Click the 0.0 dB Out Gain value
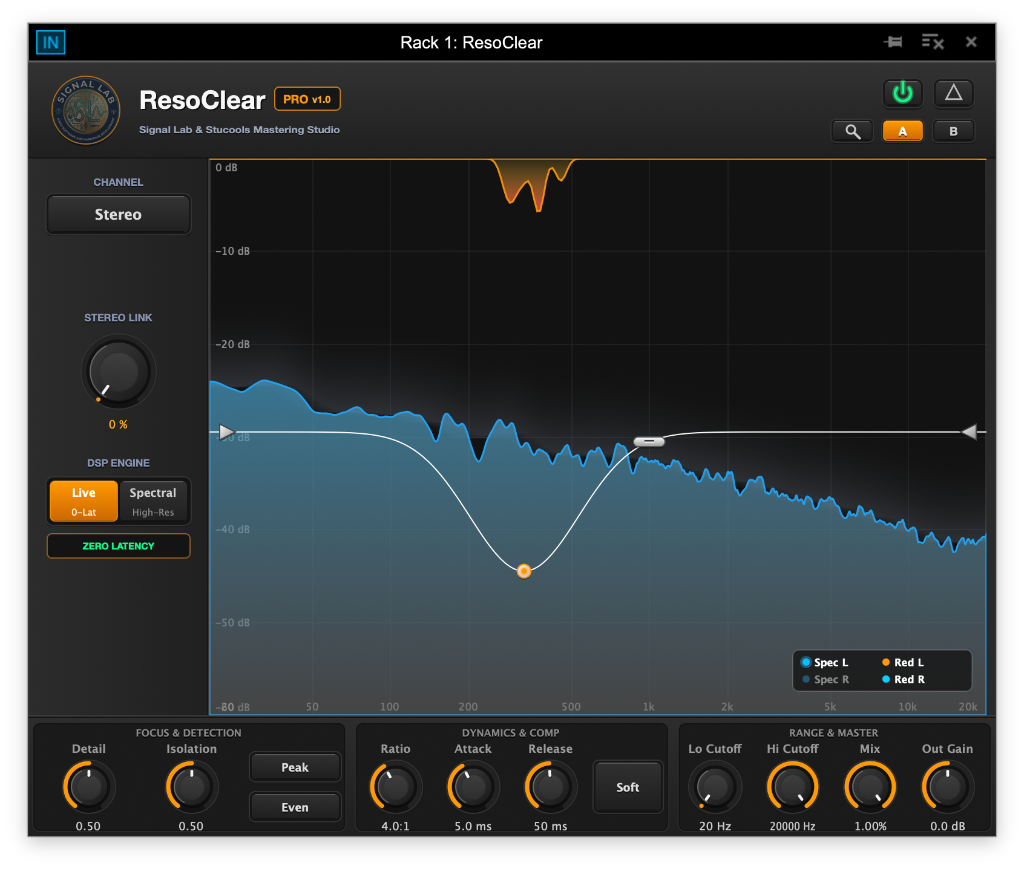Viewport: 1024px width, 869px height. pos(948,826)
